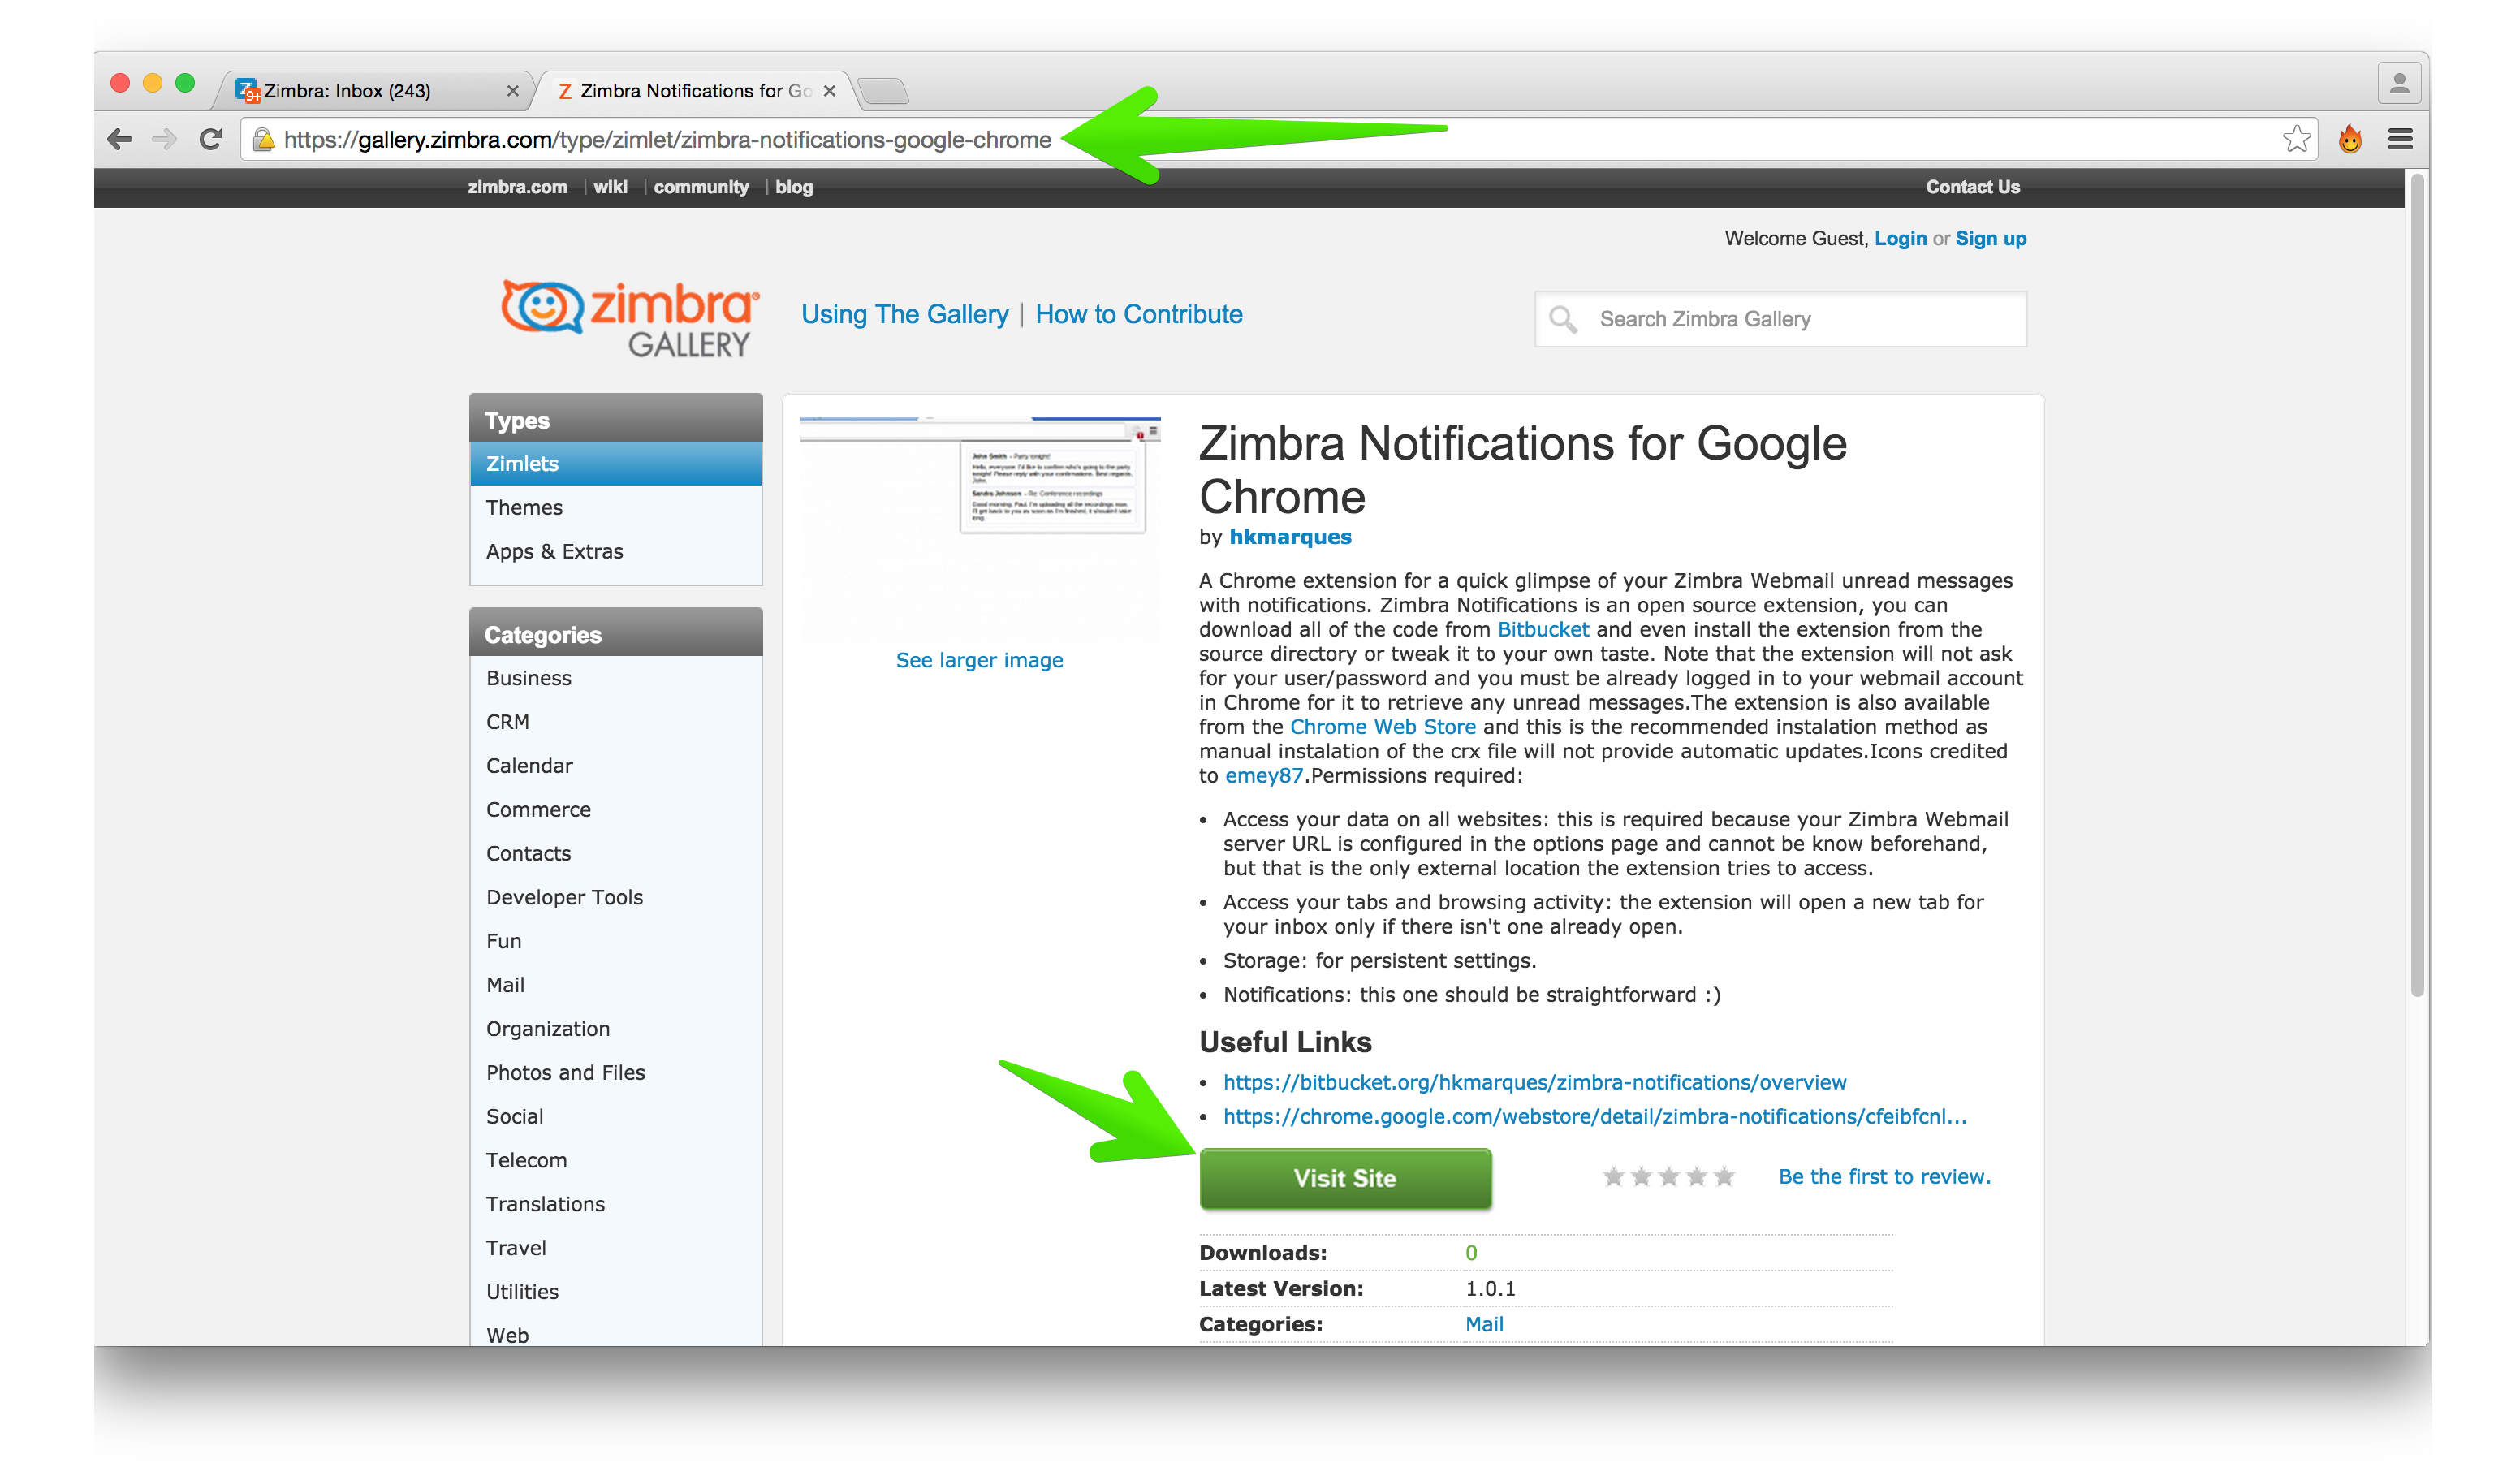The height and width of the screenshot is (1476, 2520).
Task: Open the Social category
Action: (615, 1117)
